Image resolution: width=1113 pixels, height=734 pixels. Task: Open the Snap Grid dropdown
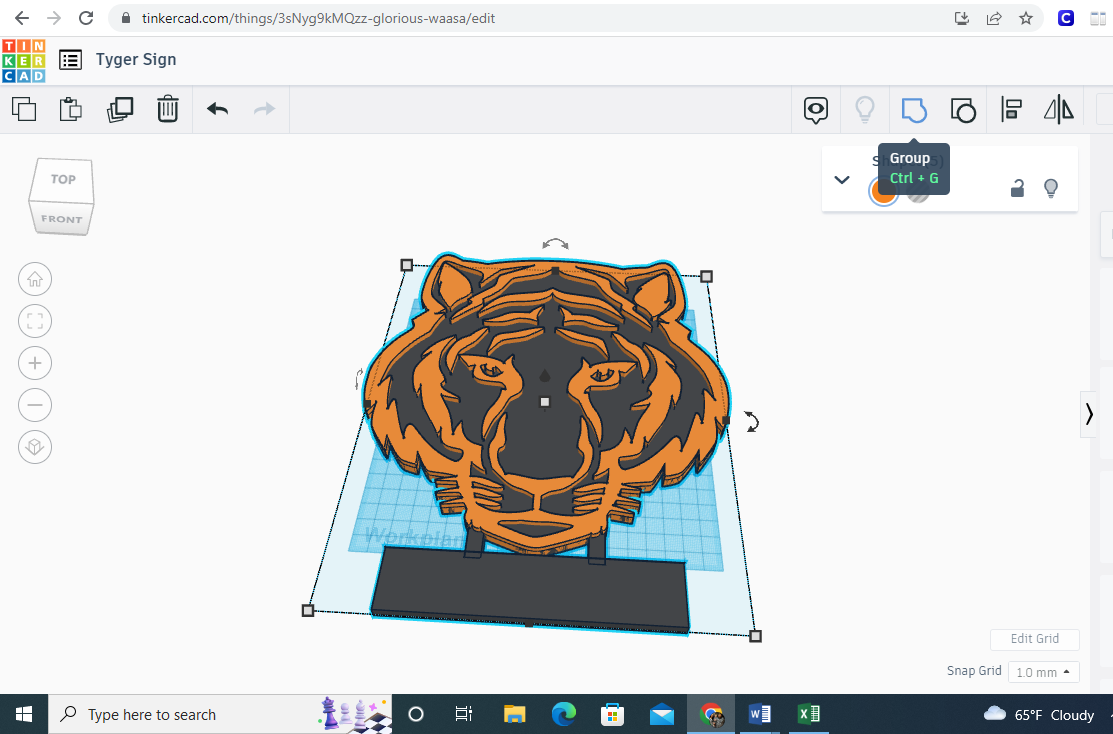pos(1043,672)
